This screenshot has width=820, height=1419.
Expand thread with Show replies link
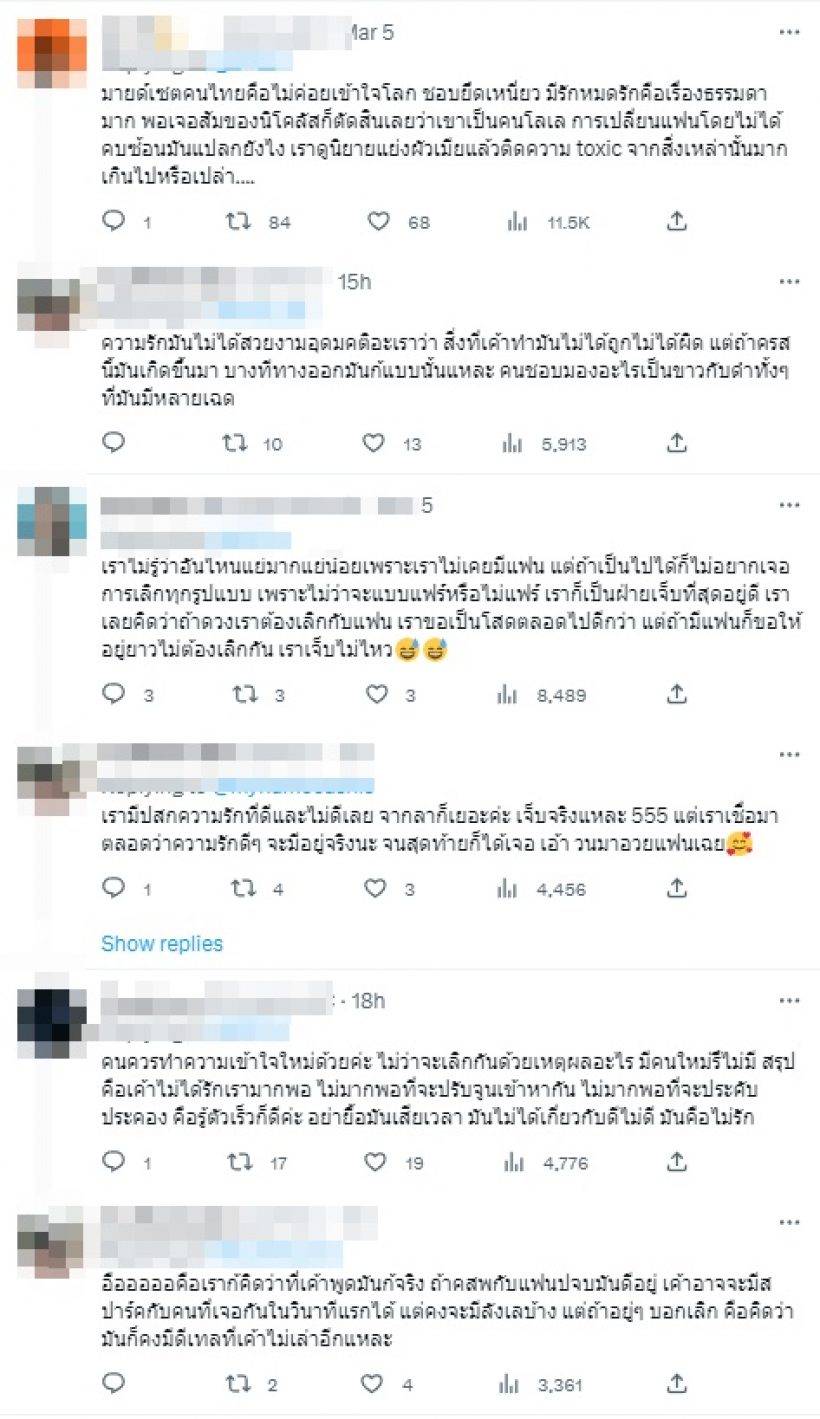[x=162, y=943]
